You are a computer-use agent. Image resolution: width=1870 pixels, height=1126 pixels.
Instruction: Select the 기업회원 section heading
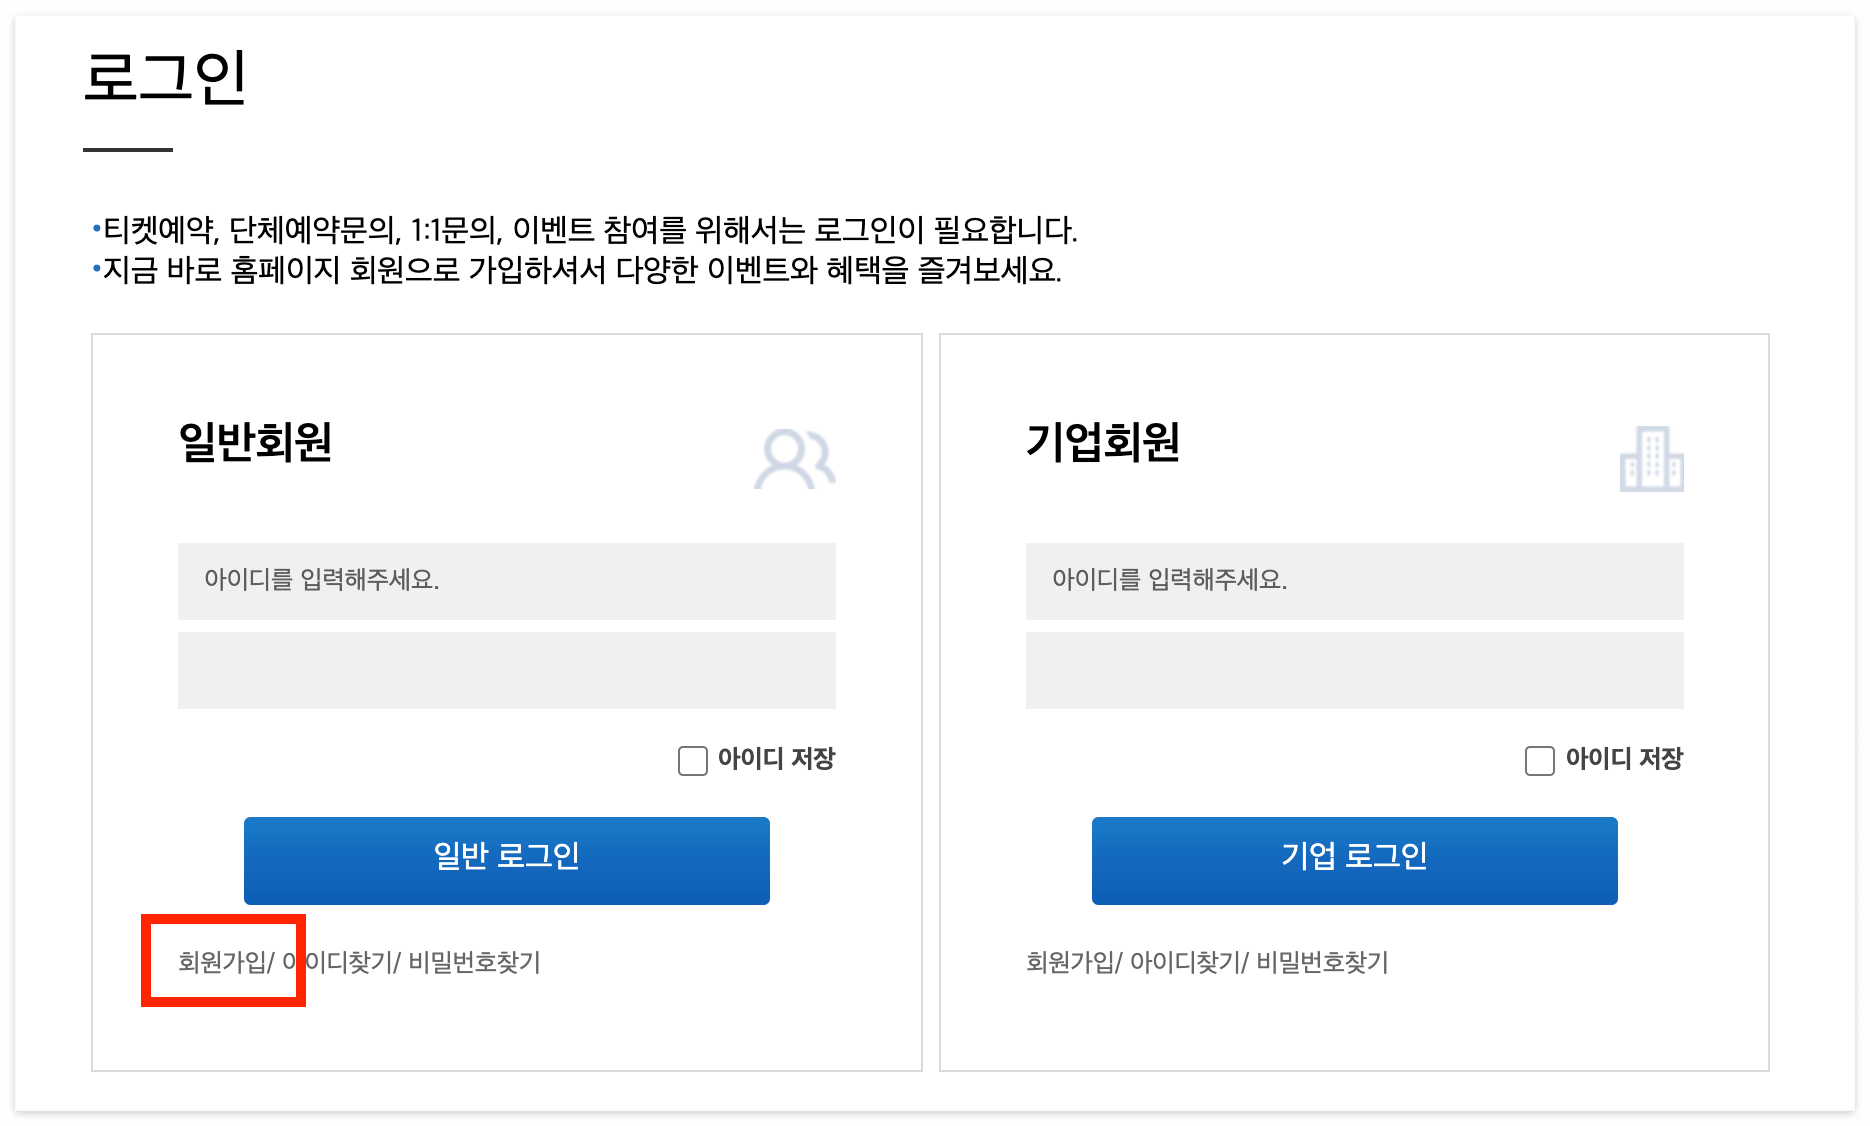pos(1100,443)
